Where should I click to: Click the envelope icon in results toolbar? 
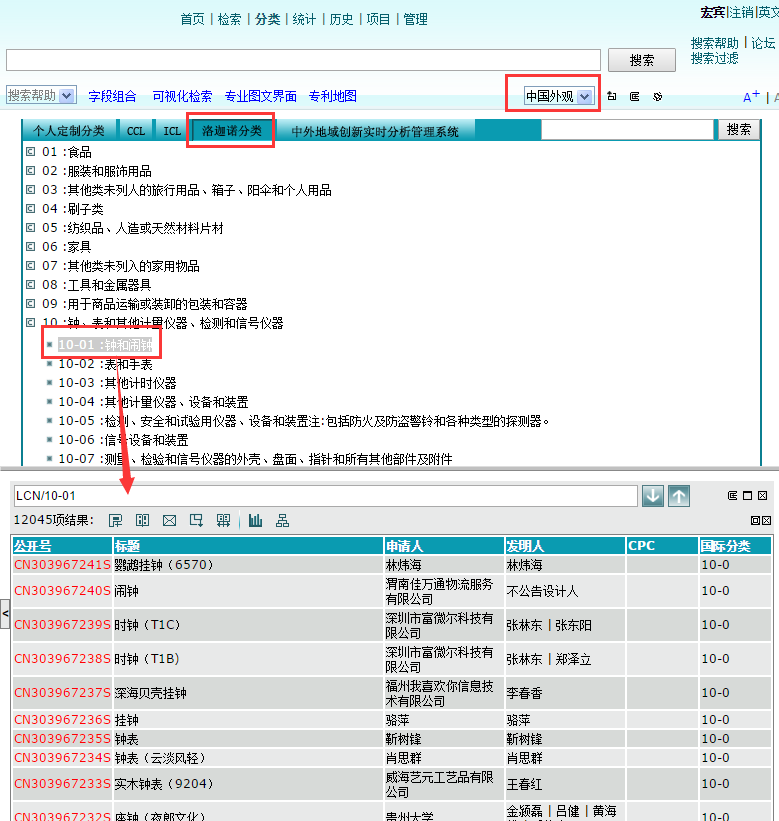169,520
